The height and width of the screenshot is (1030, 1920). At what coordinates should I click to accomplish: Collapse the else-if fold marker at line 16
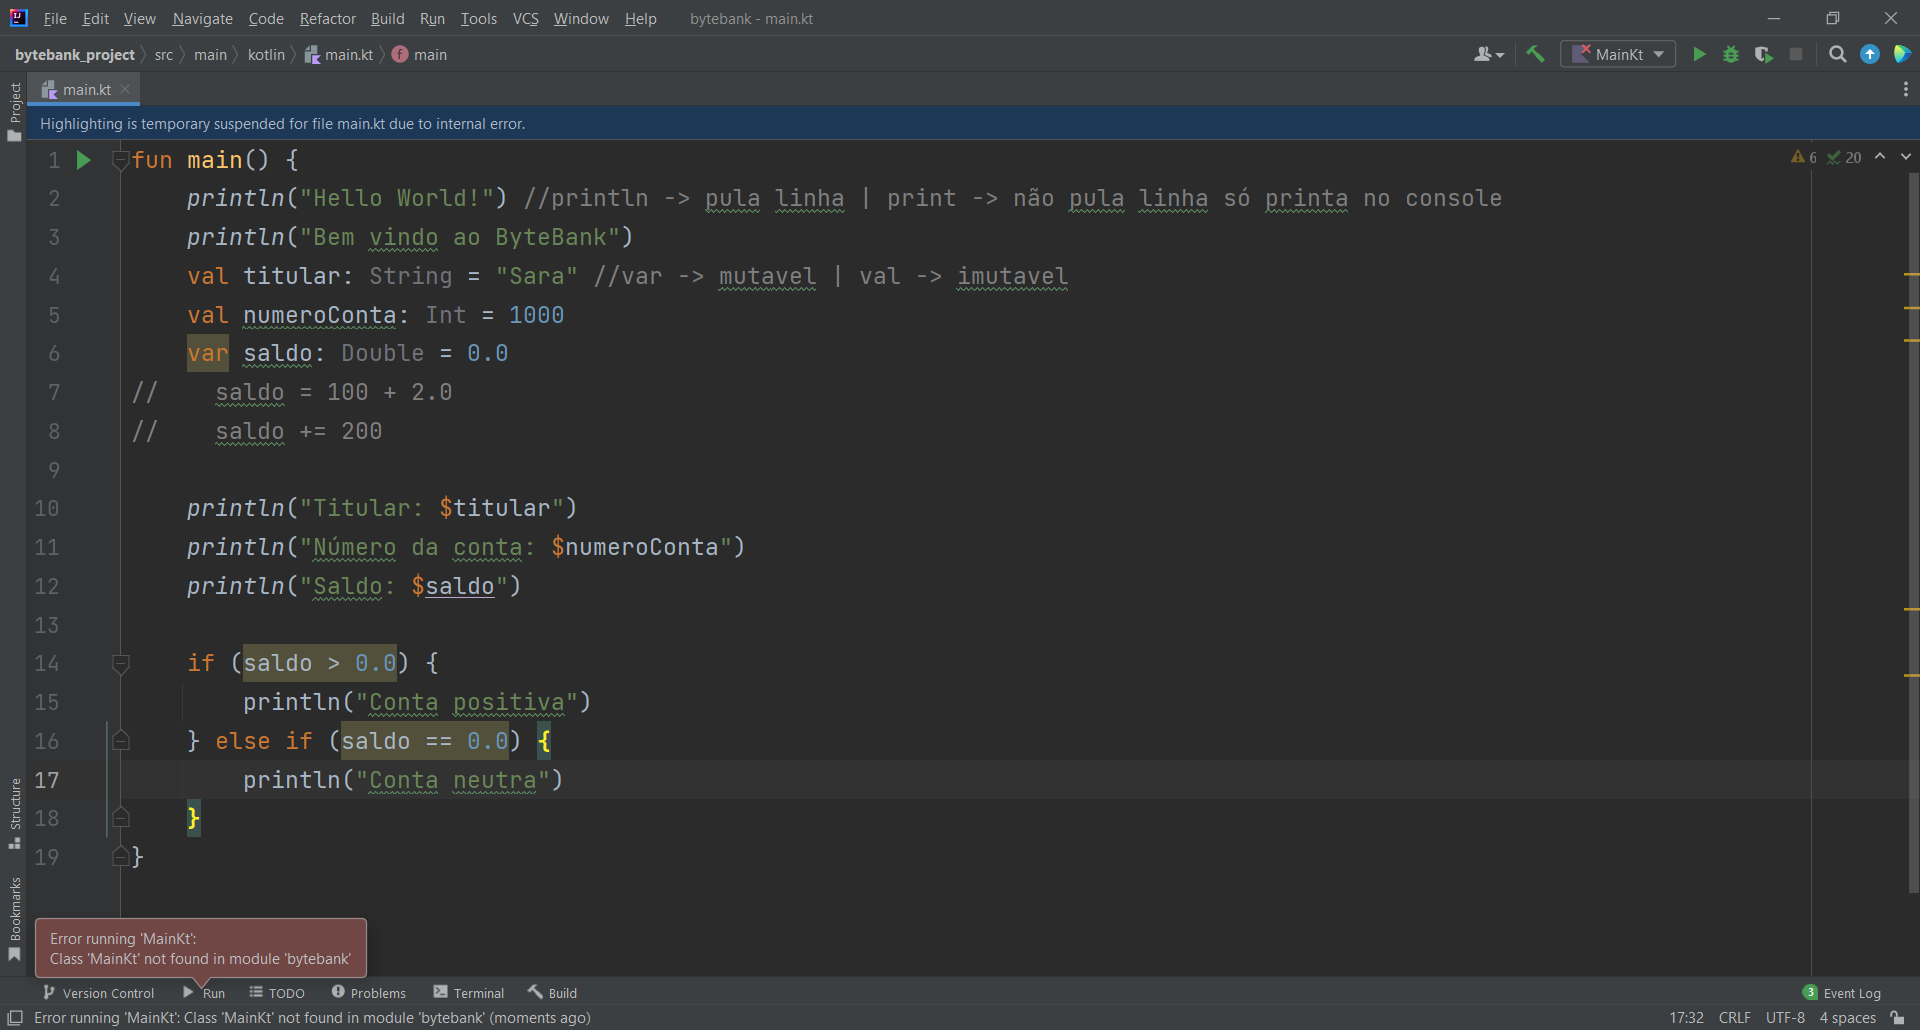click(121, 741)
